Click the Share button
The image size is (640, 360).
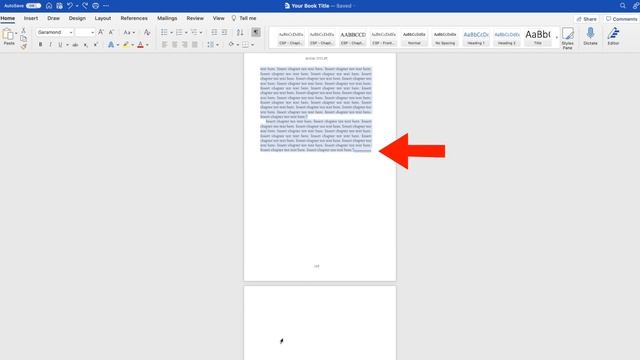pyautogui.click(x=587, y=19)
